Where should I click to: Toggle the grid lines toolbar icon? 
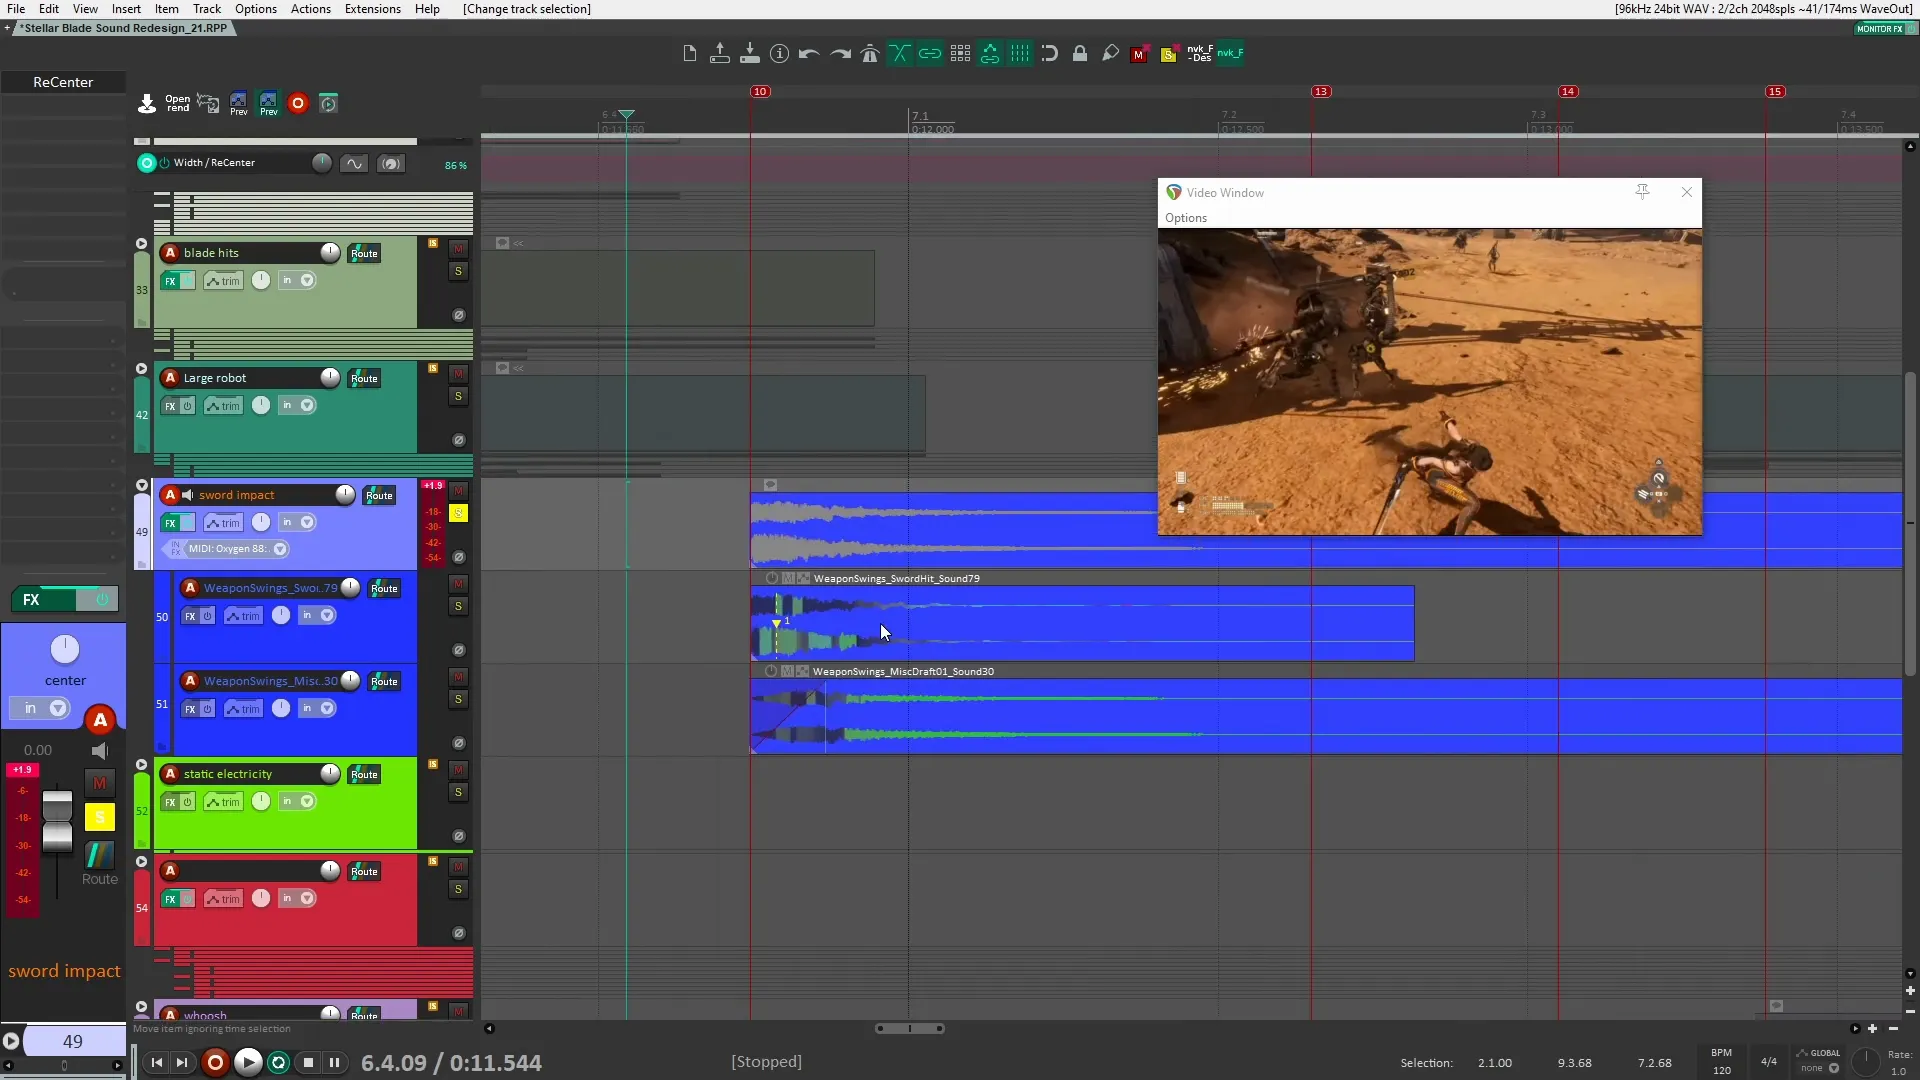[1020, 54]
